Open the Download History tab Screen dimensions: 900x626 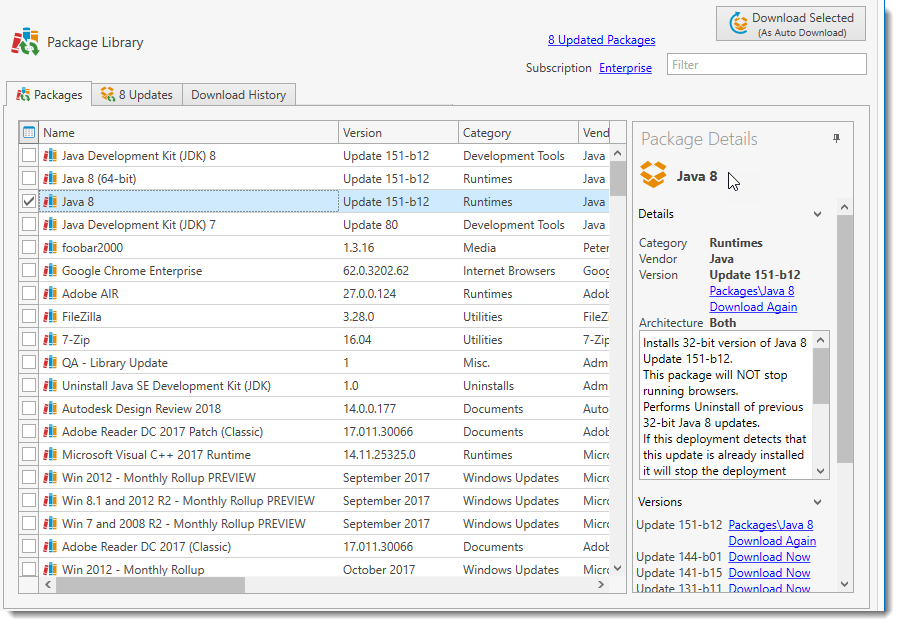(x=238, y=95)
